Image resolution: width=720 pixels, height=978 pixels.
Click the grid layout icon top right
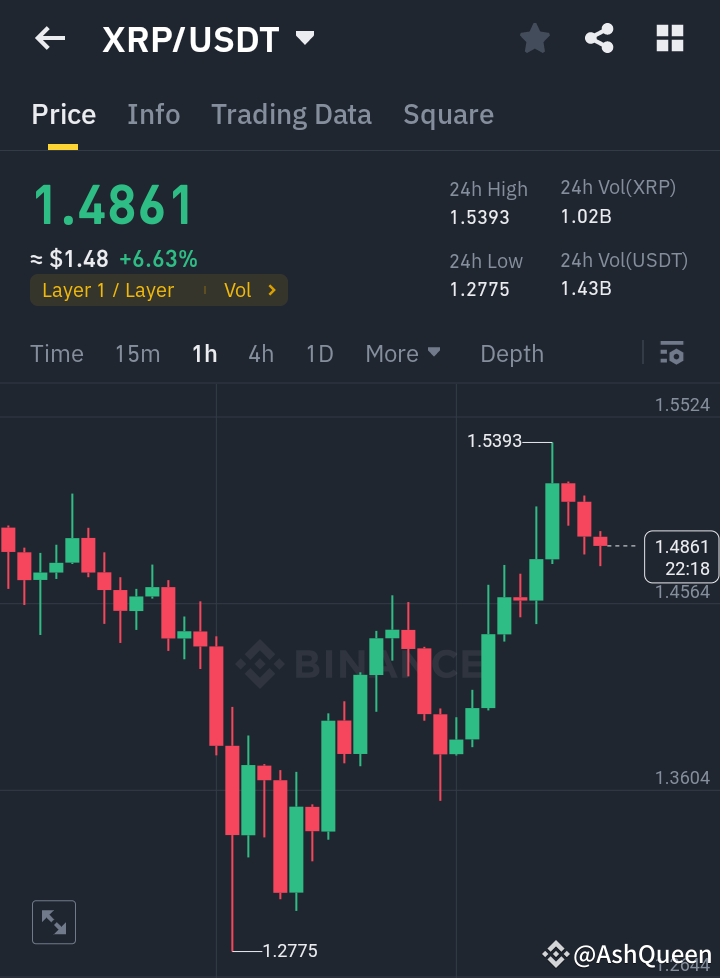pos(669,38)
